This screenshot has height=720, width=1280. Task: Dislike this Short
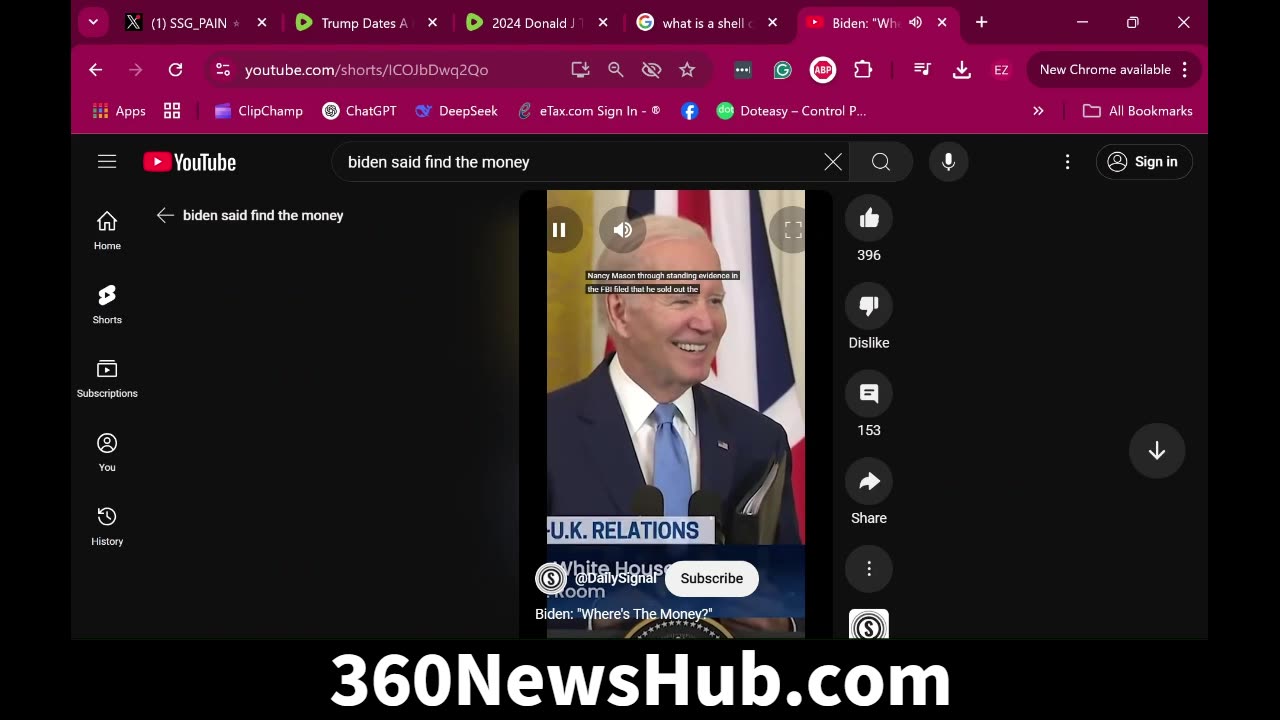tap(869, 306)
